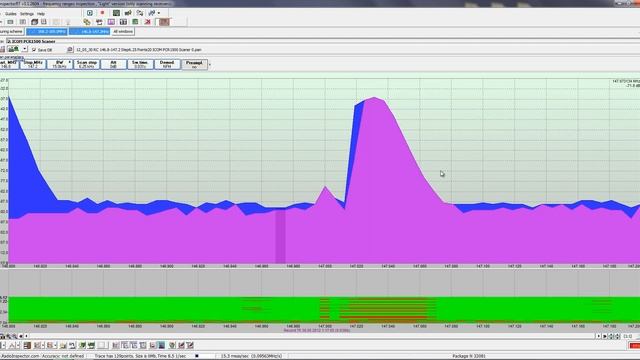Click the marker readout 147.072134 MHz at top right
The height and width of the screenshot is (360, 640).
pos(626,82)
